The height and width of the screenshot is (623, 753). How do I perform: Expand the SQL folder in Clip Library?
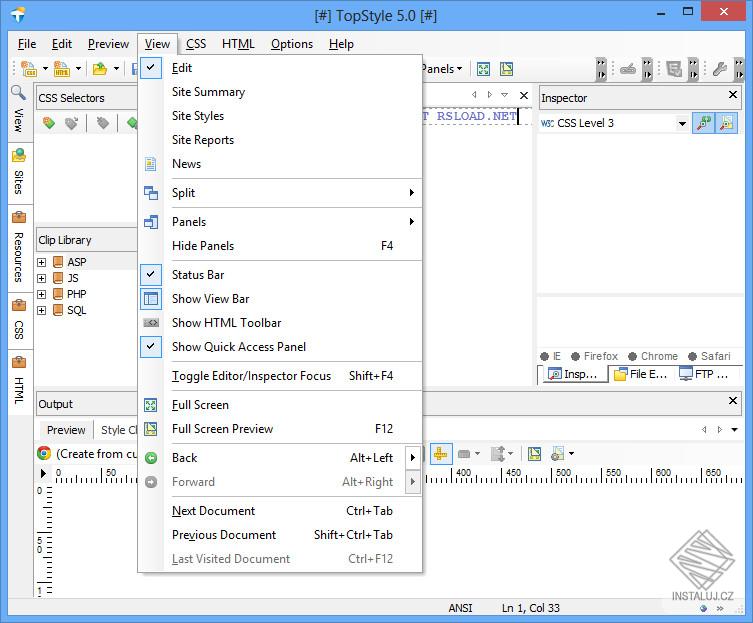tap(42, 310)
